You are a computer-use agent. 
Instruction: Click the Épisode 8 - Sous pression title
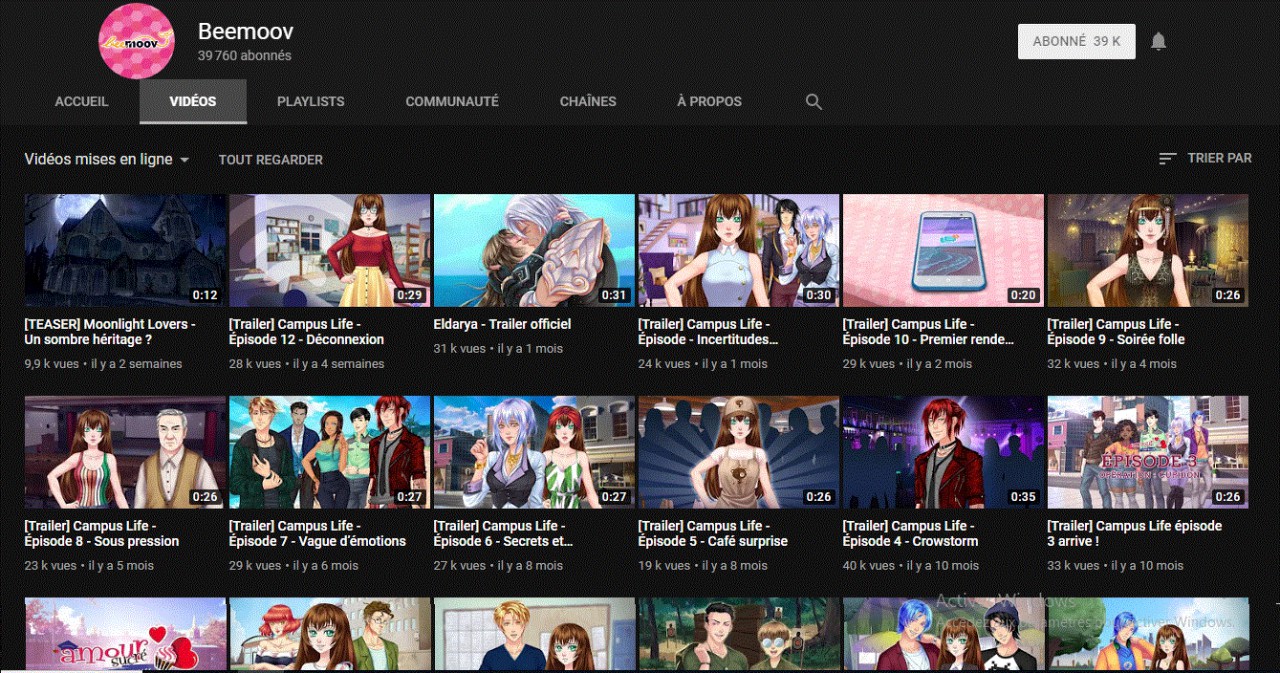[102, 533]
